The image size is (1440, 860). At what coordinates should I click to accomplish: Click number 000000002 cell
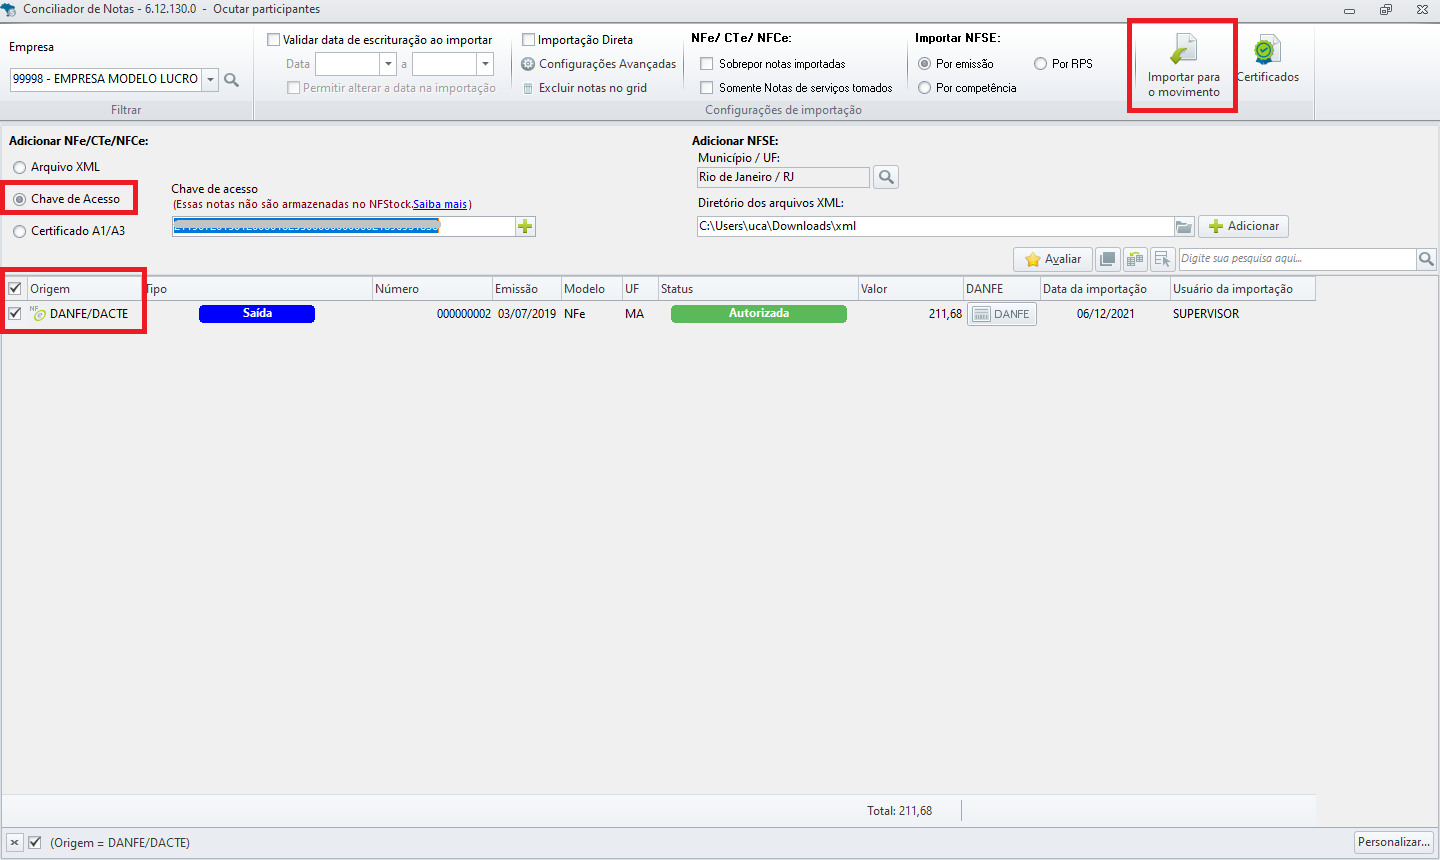coord(464,314)
